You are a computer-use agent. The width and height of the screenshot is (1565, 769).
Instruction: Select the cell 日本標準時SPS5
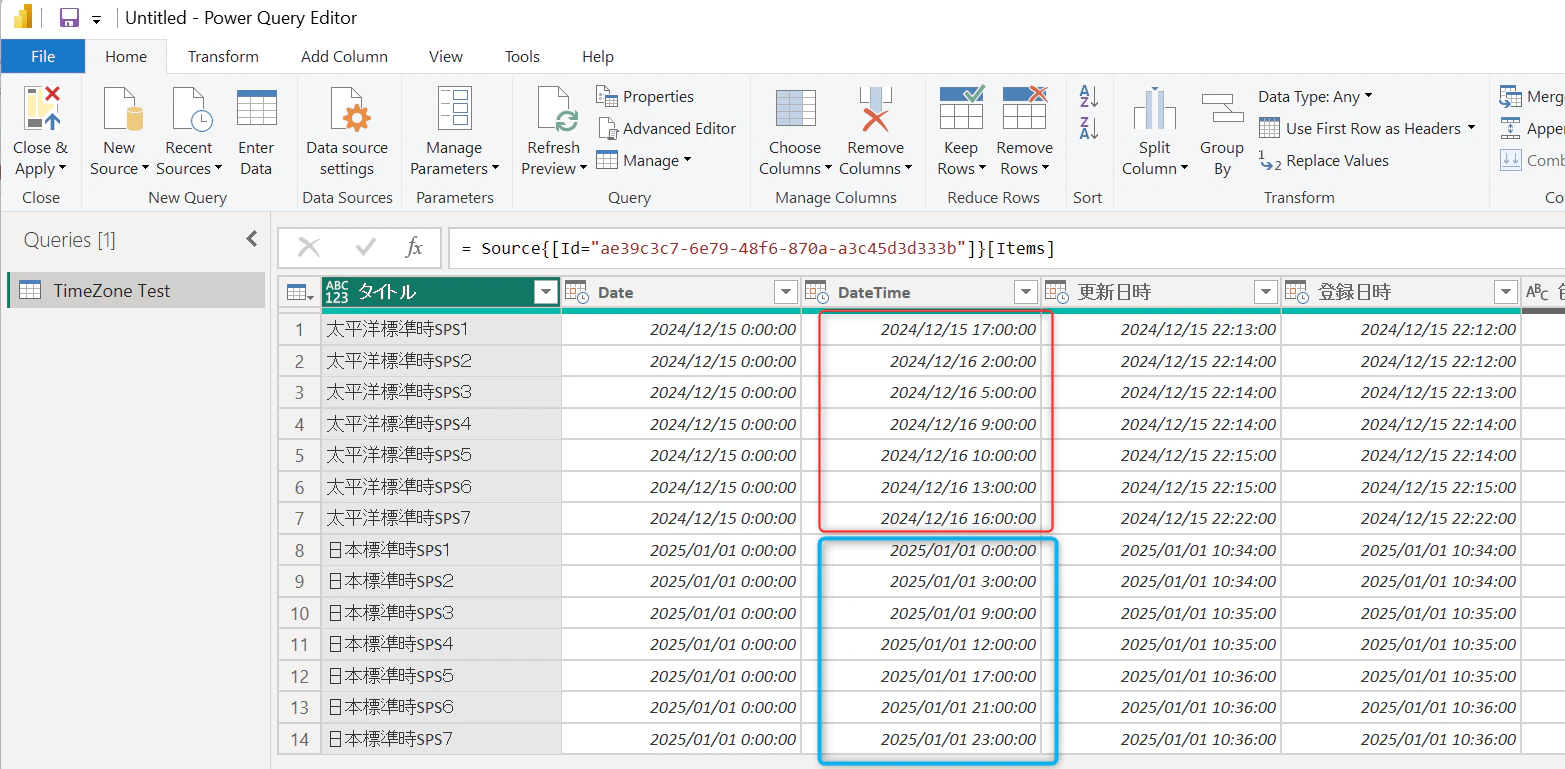pyautogui.click(x=441, y=676)
